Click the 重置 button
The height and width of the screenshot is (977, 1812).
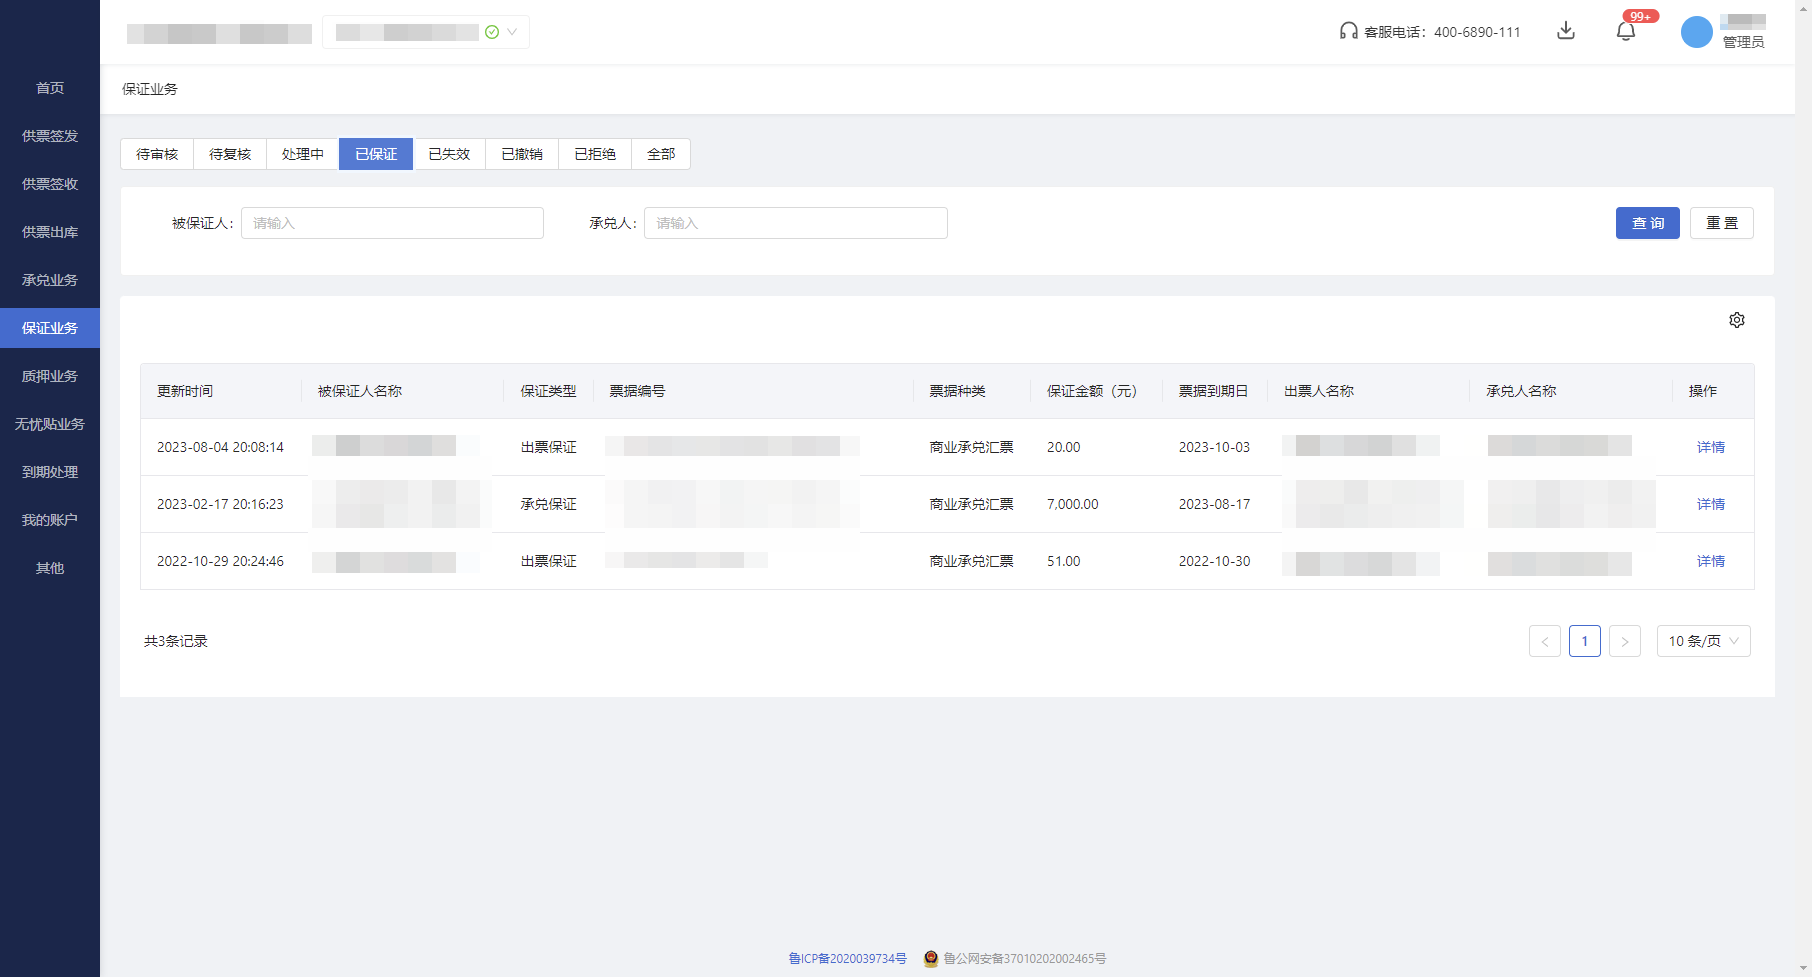(1721, 223)
